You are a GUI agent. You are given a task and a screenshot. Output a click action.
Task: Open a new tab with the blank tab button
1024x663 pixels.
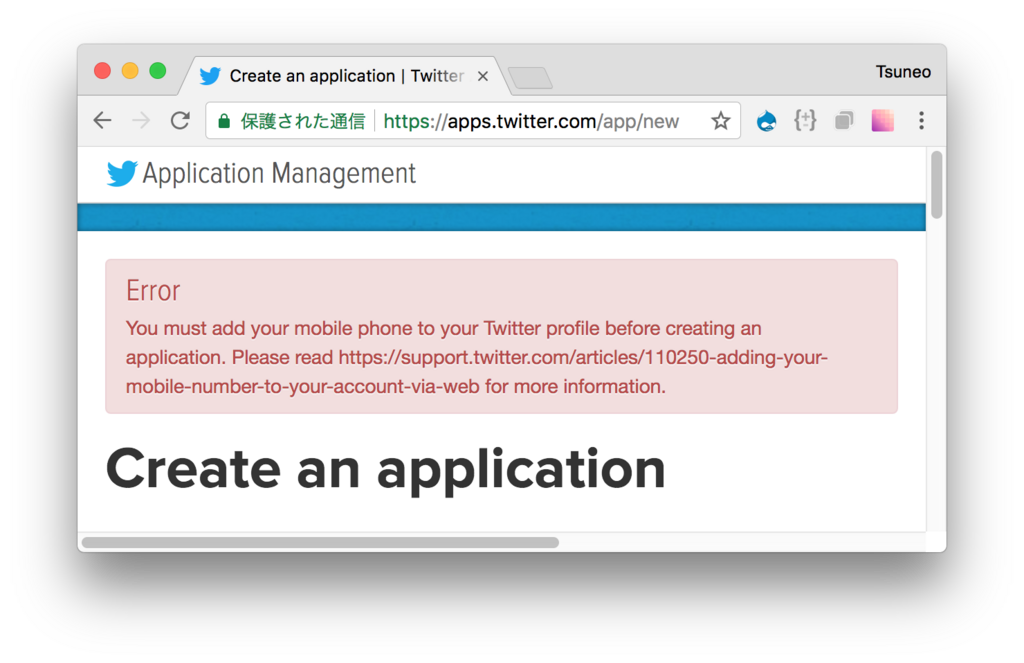click(x=530, y=78)
